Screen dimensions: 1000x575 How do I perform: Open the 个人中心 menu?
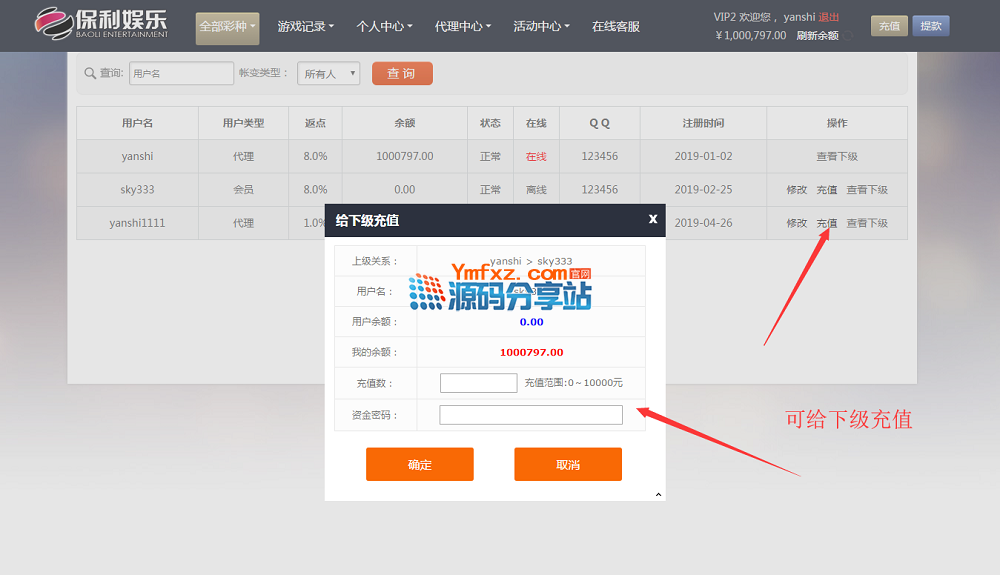(384, 27)
